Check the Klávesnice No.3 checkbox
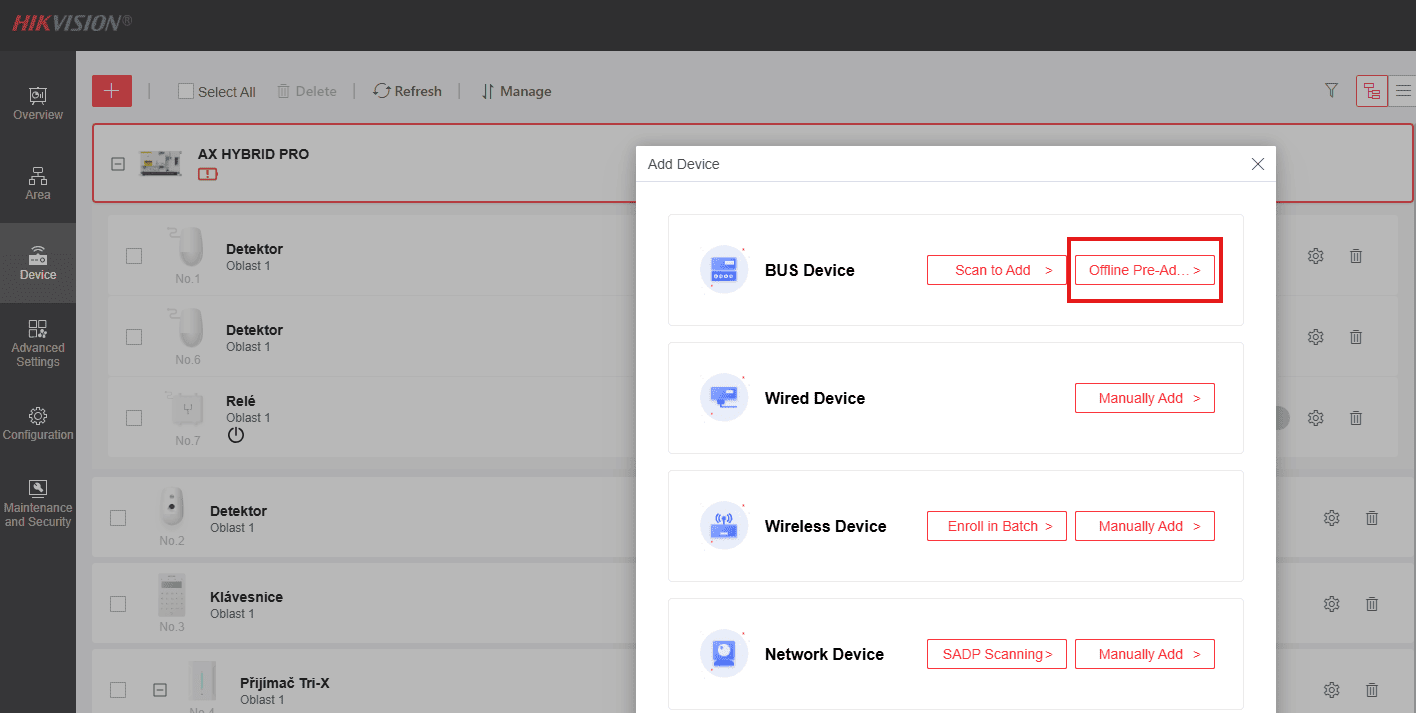1416x713 pixels. (118, 604)
